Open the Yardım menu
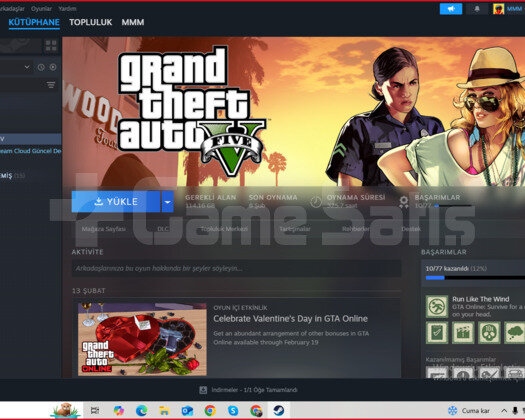 [67, 9]
